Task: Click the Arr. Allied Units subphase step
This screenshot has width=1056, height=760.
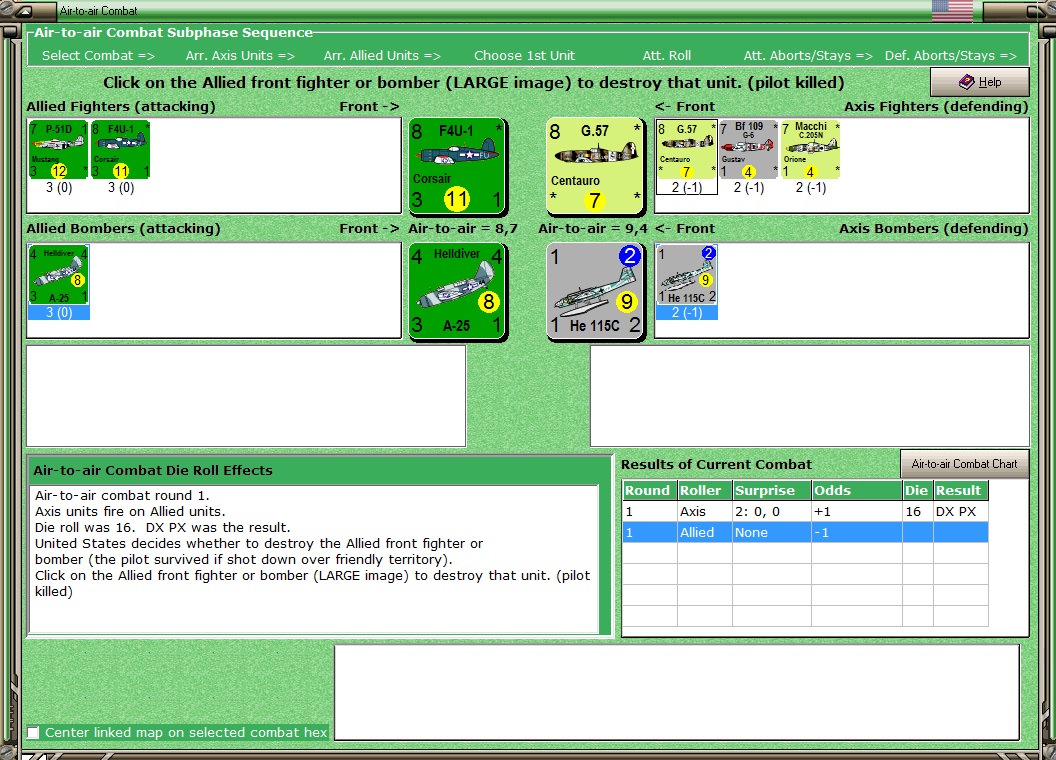Action: coord(382,56)
